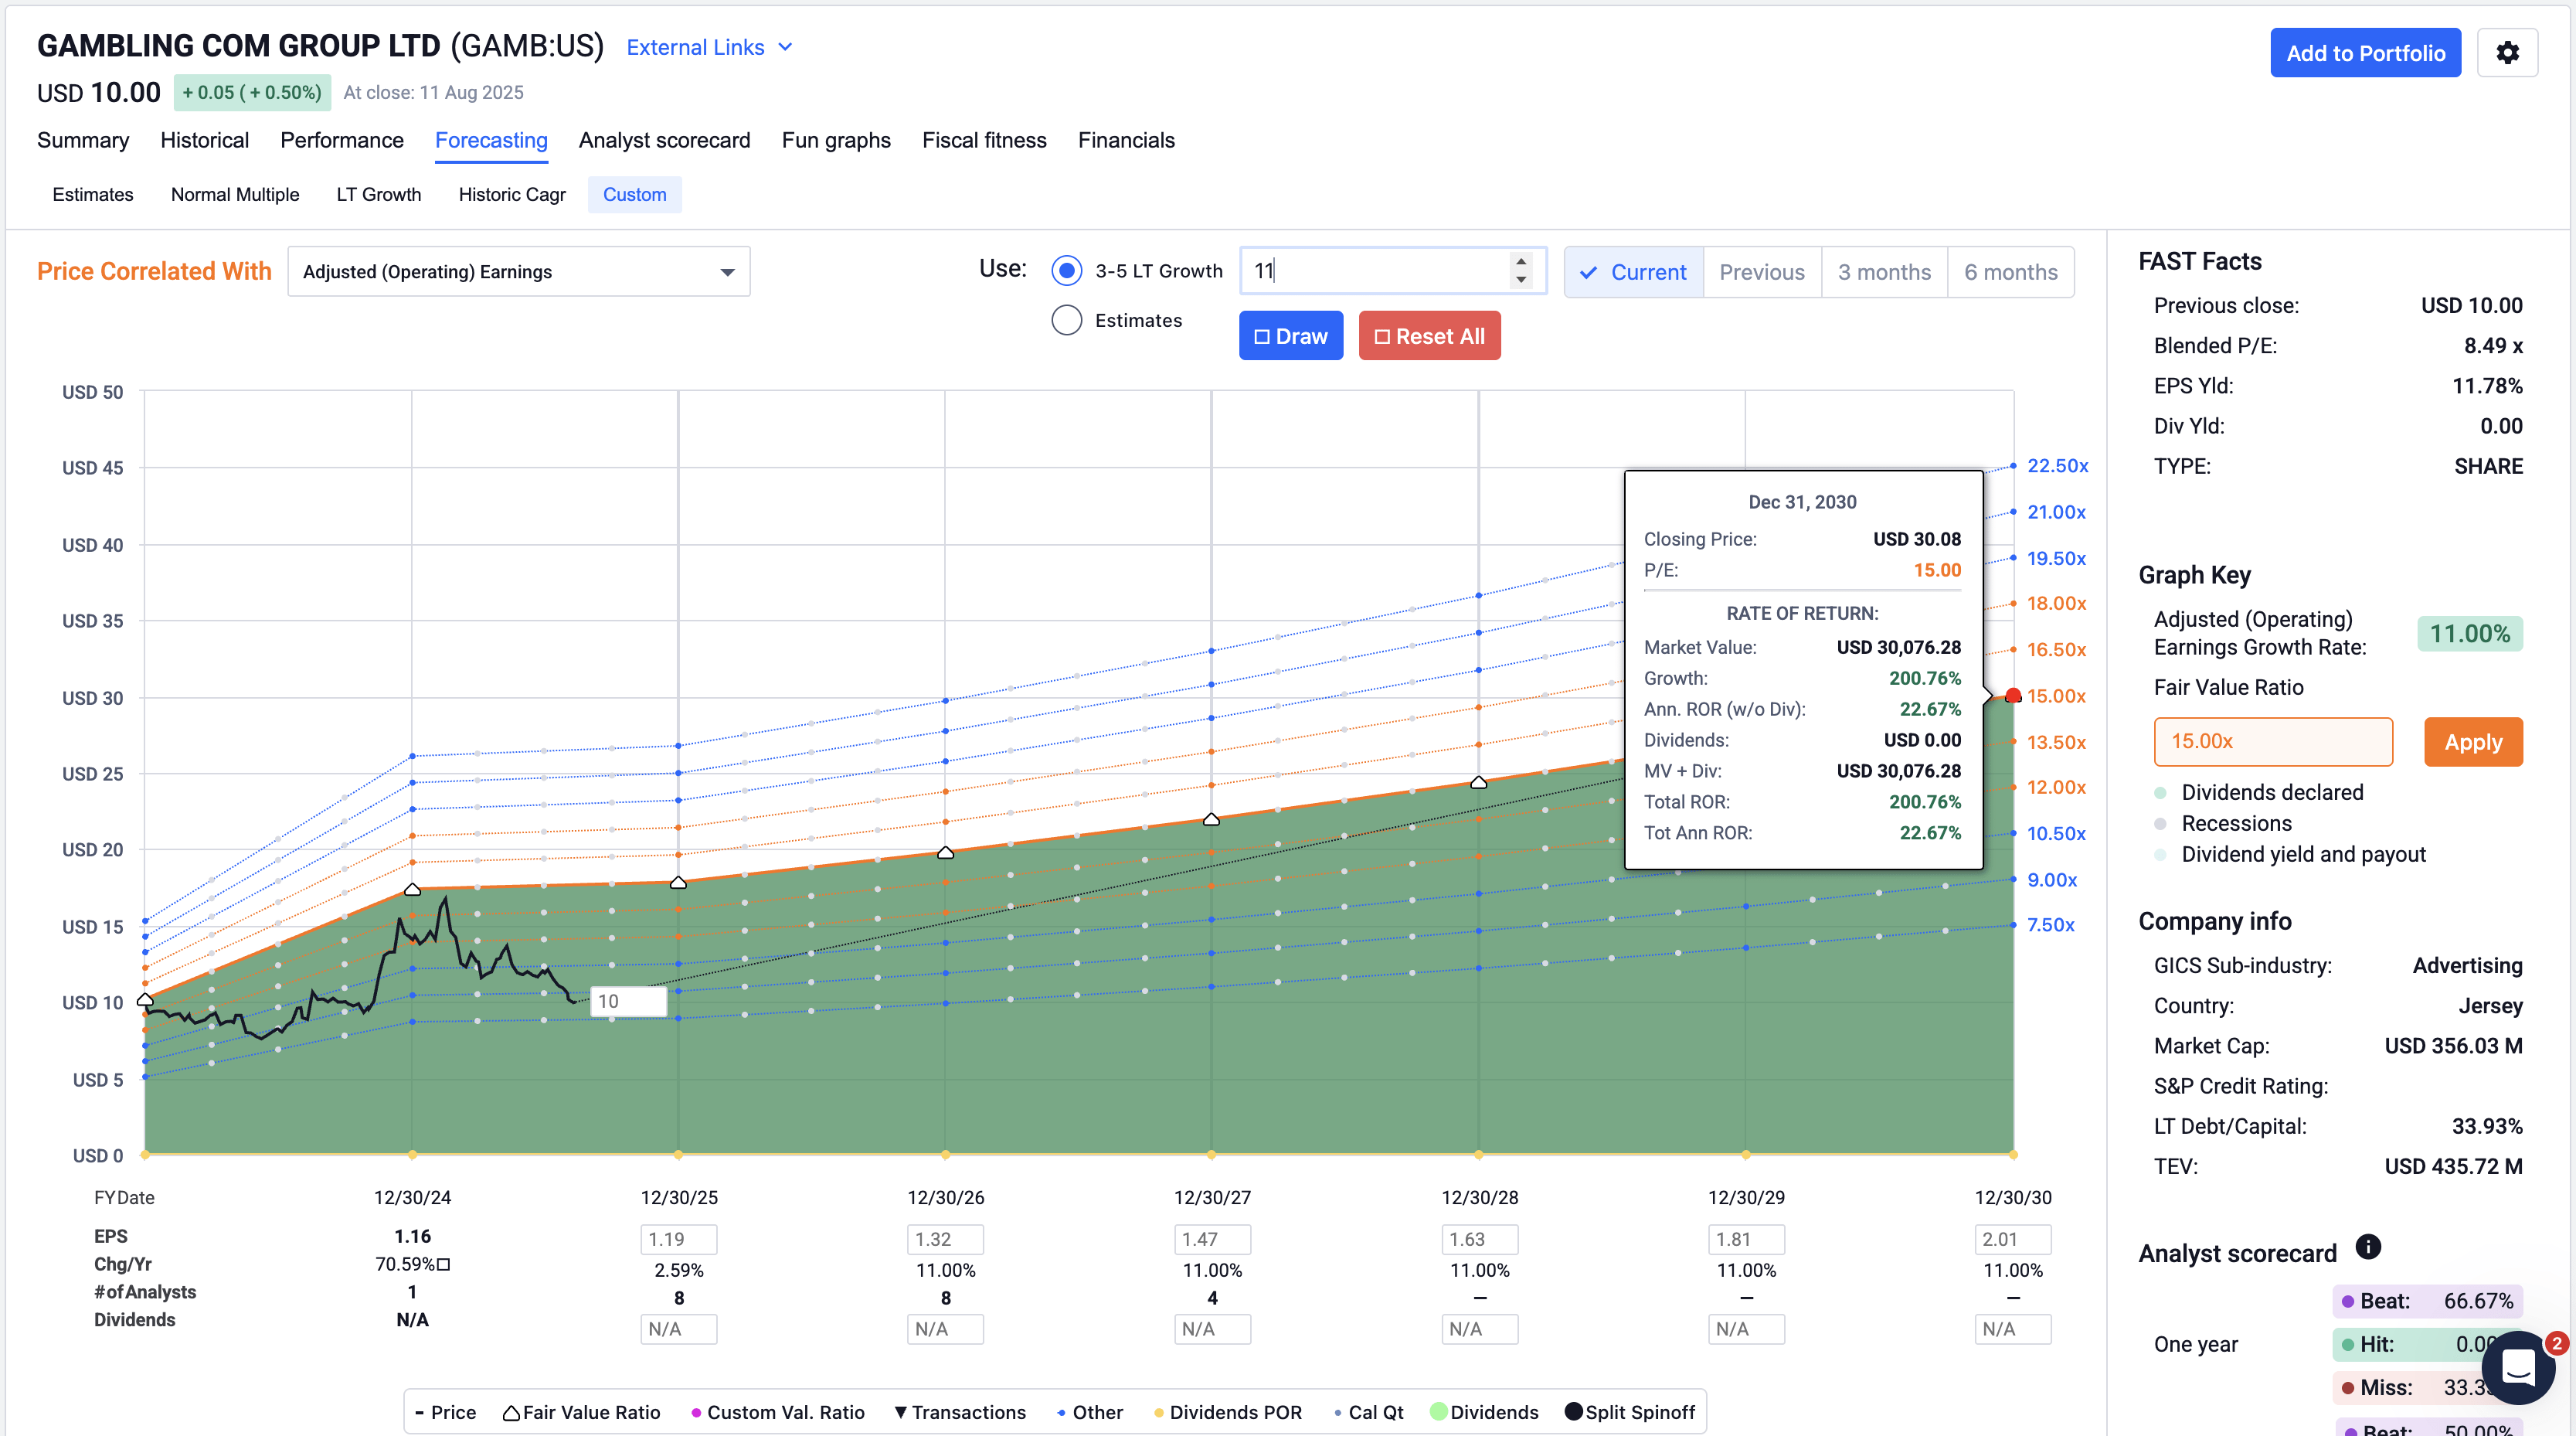This screenshot has height=1436, width=2576.
Task: Toggle Dividends declared in Graph Key
Action: [2258, 792]
